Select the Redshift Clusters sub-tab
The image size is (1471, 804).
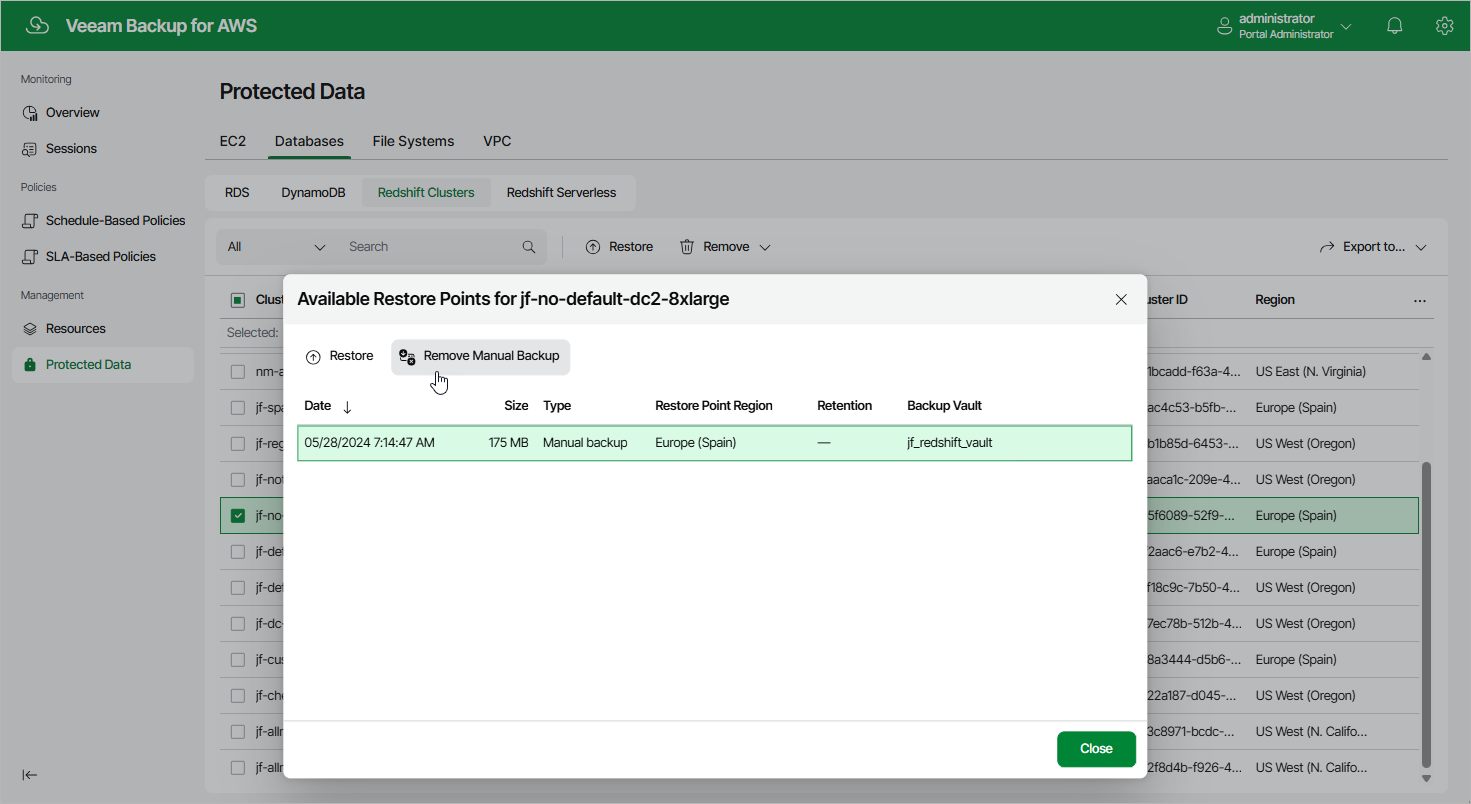coord(426,193)
